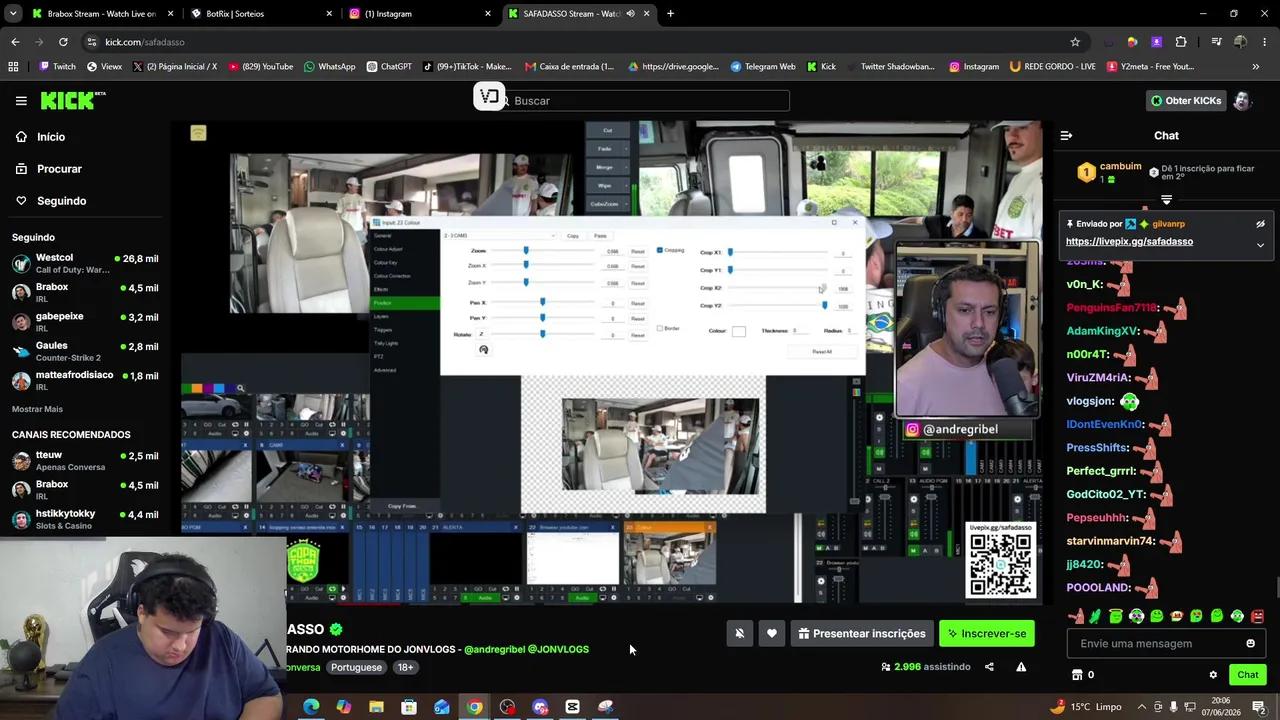
Task: Switch to BotRix Sorteios tab
Action: 260,14
